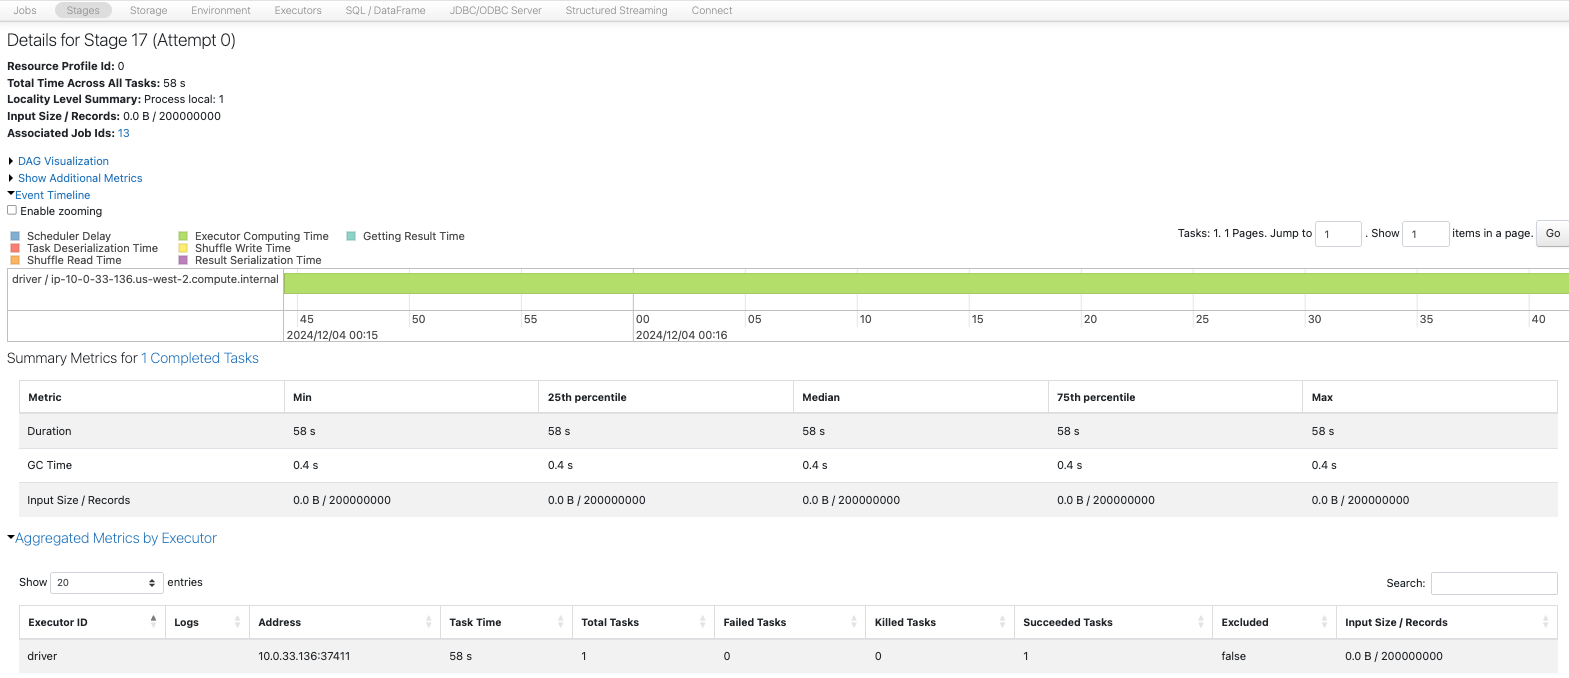Sort the executor Input Size / Records column
Screen dimensions: 1569x678
pos(1446,622)
